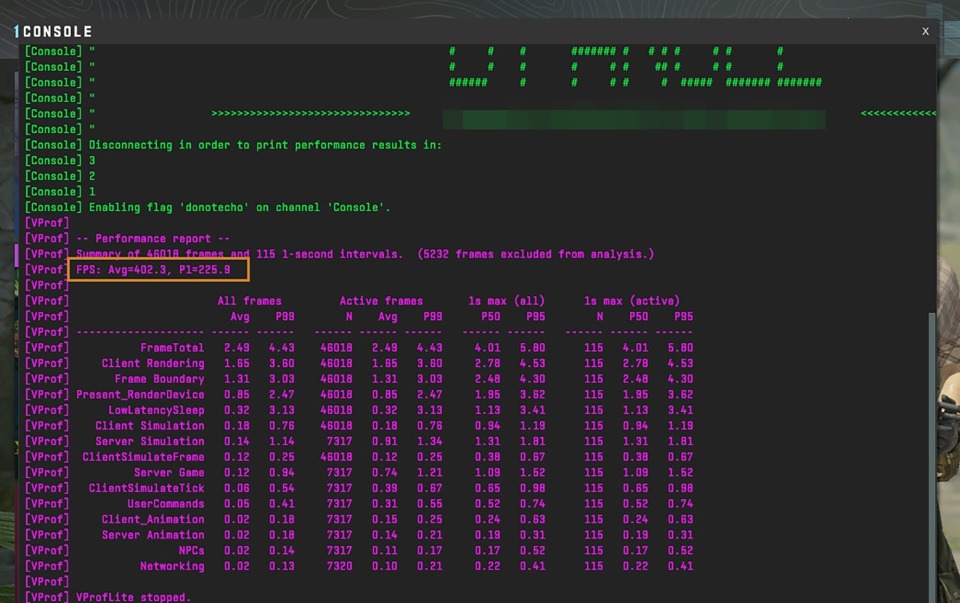
Task: Click the Present_RenderDevice row label
Action: click(140, 394)
